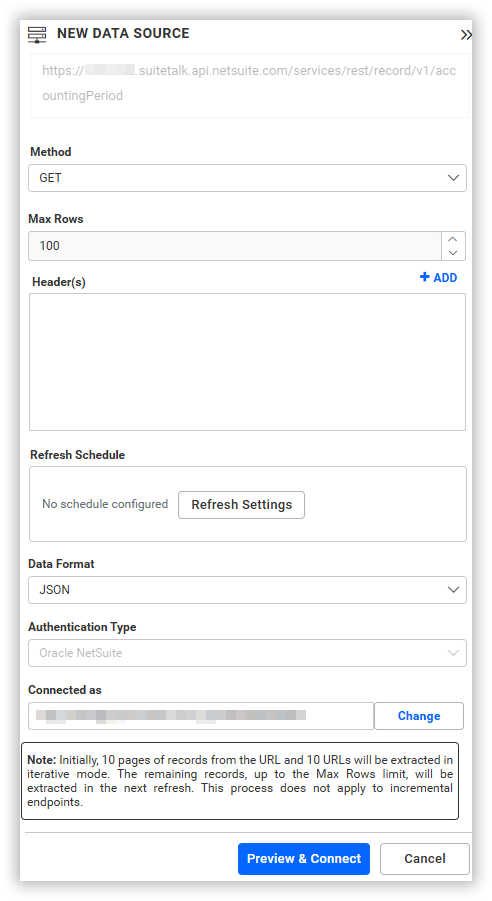
Task: Click the Change button
Action: (419, 716)
